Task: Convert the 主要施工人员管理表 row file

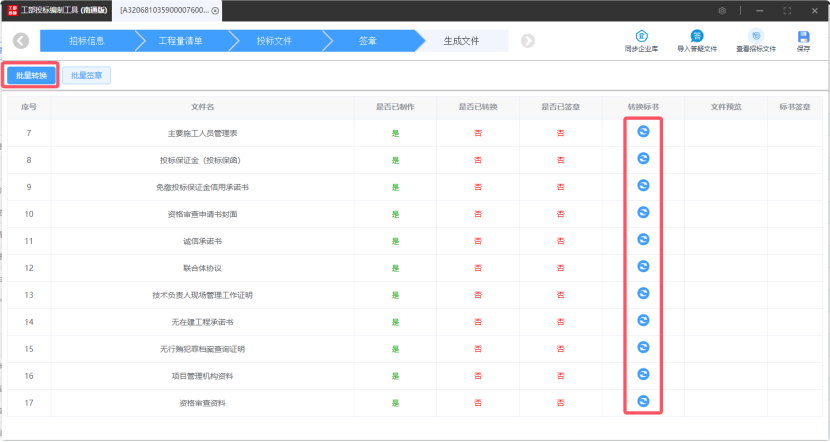Action: pos(643,131)
